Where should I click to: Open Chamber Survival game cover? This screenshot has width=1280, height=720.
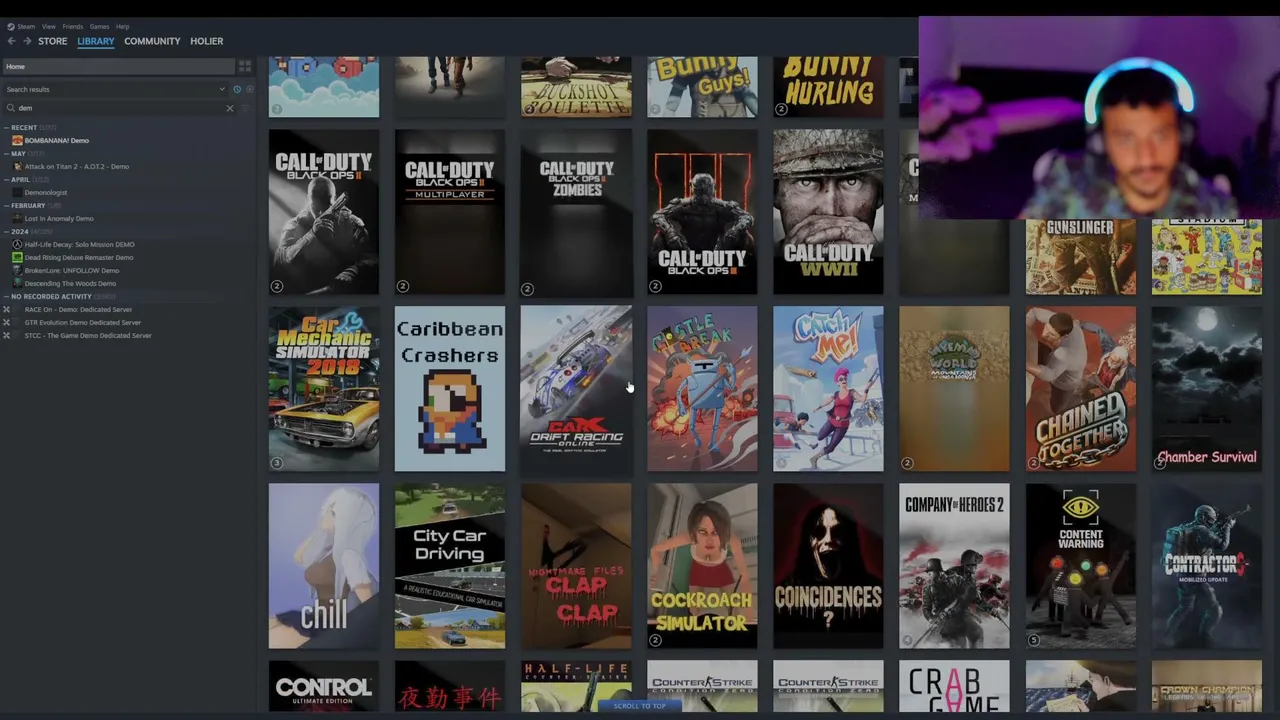1206,389
